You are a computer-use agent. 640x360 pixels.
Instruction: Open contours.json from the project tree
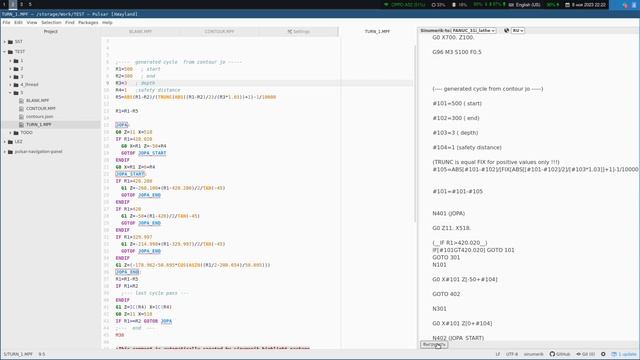40,116
